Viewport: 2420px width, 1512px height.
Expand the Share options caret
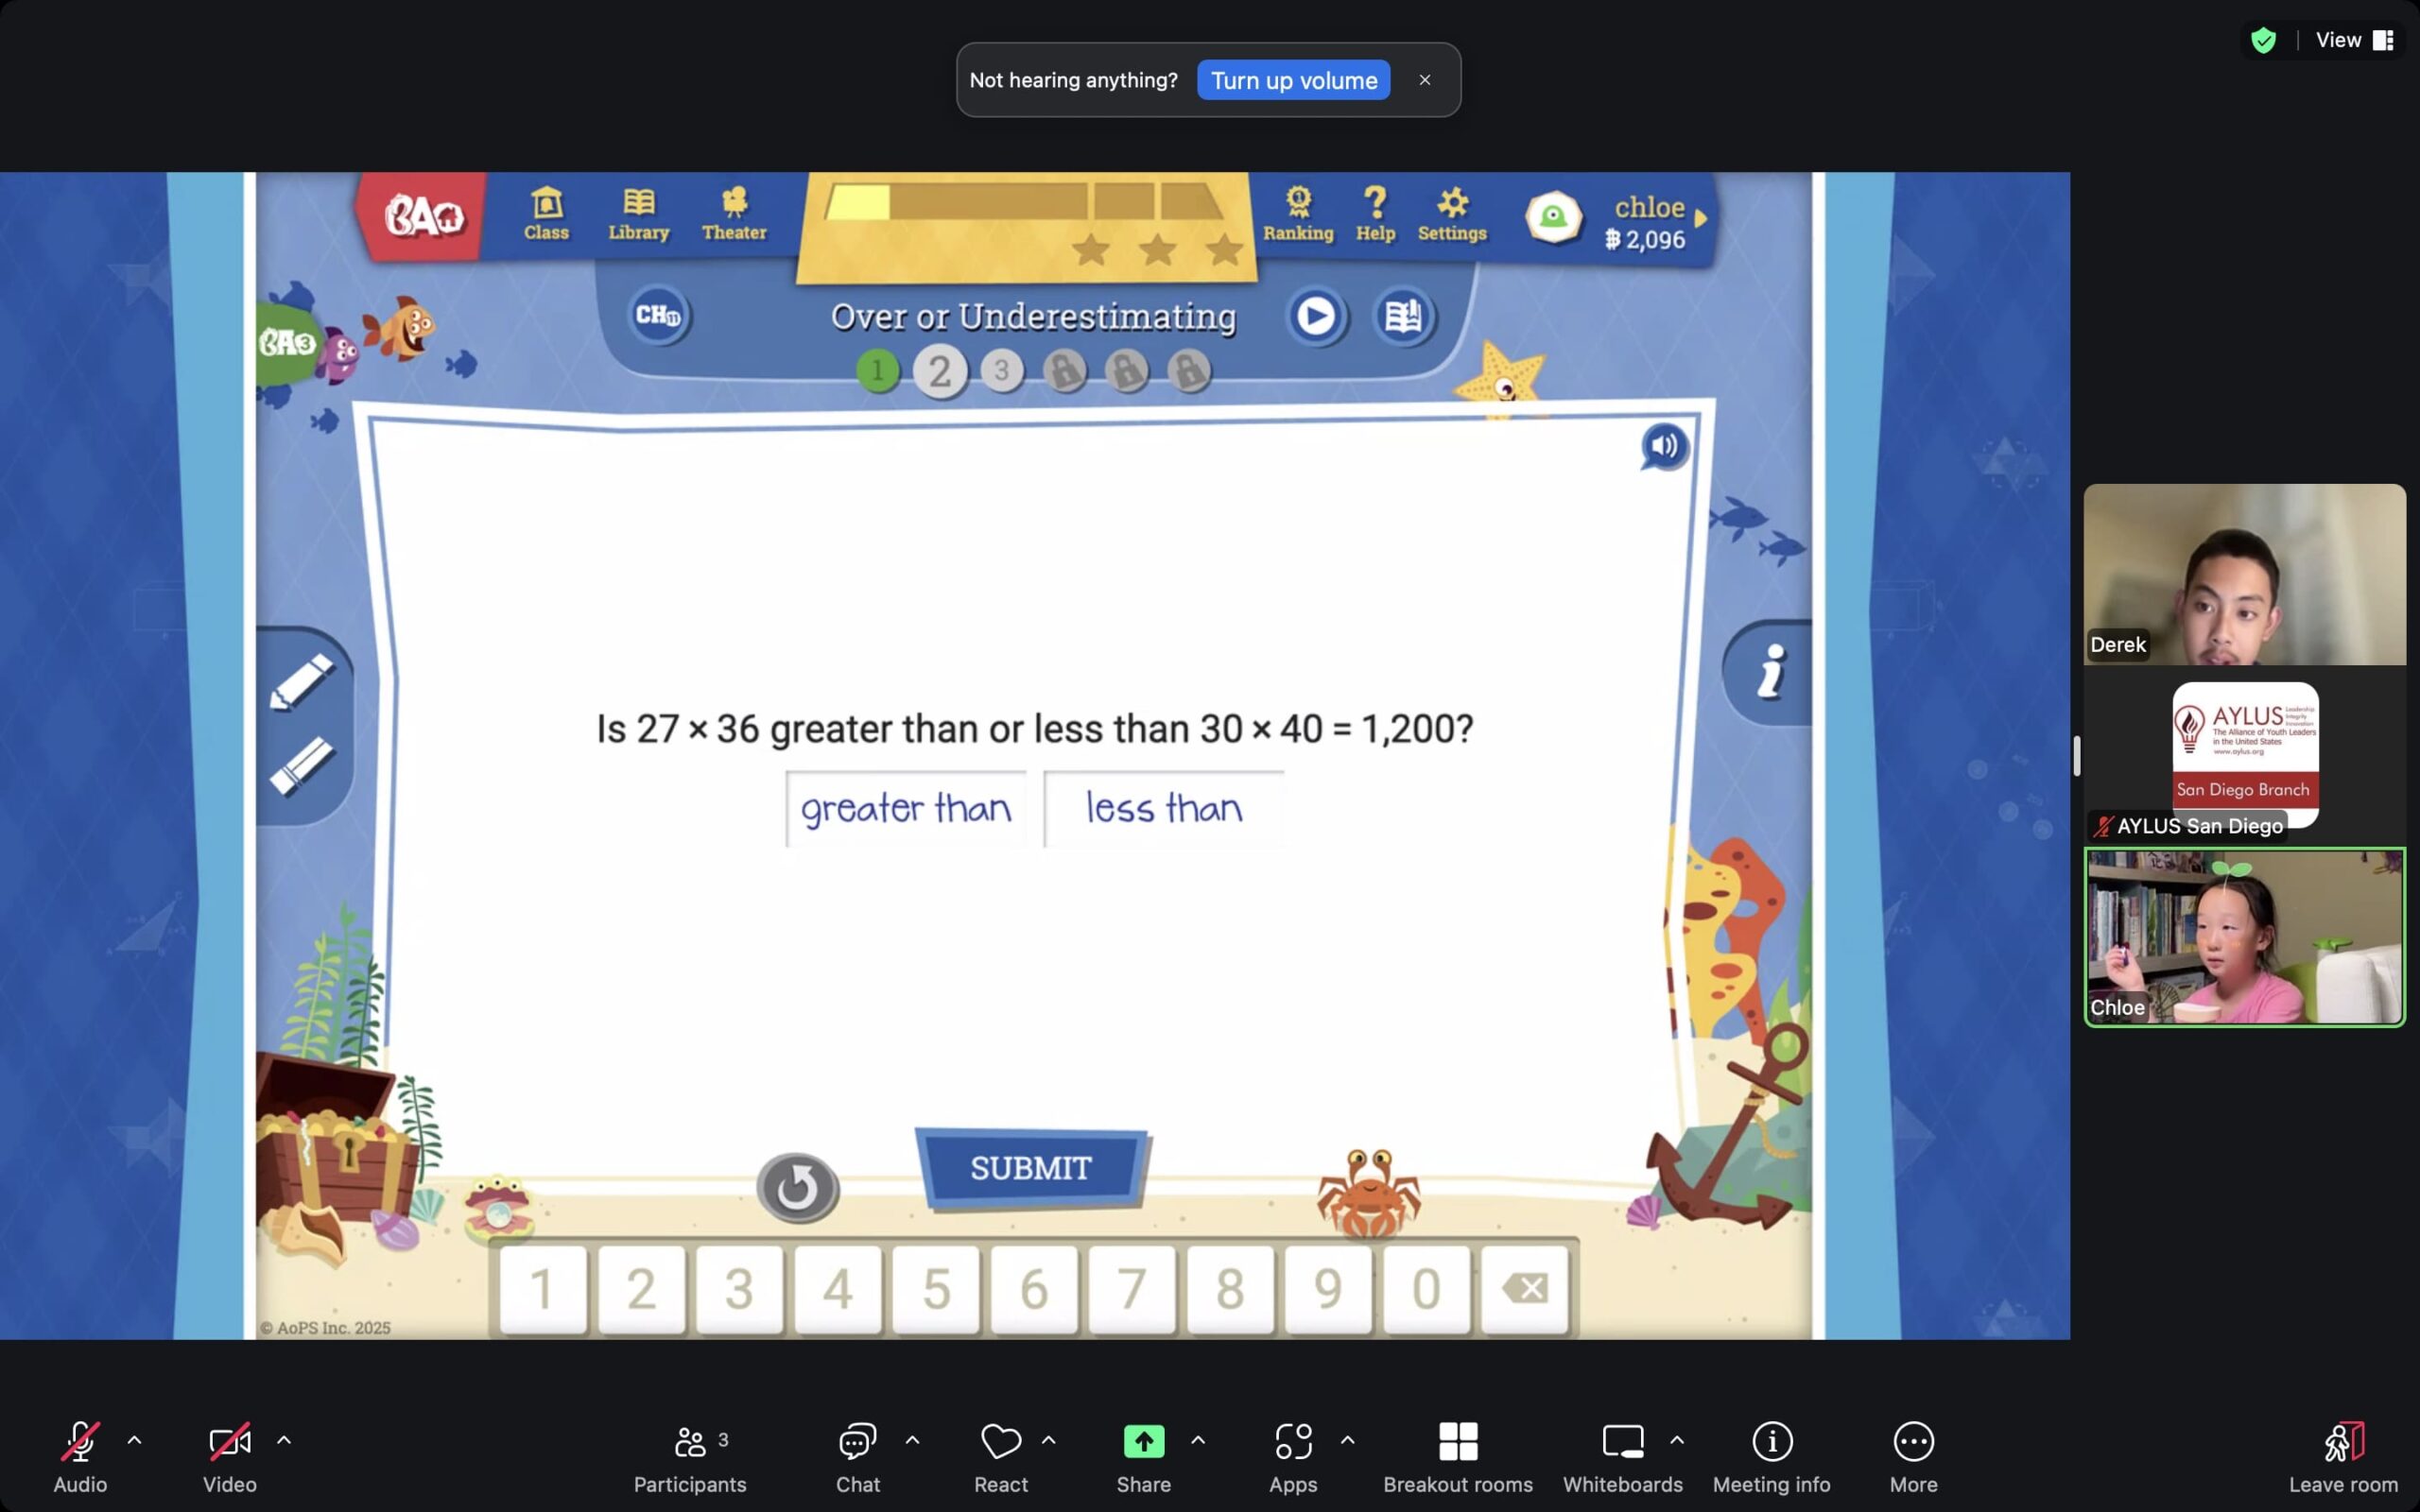[1198, 1440]
